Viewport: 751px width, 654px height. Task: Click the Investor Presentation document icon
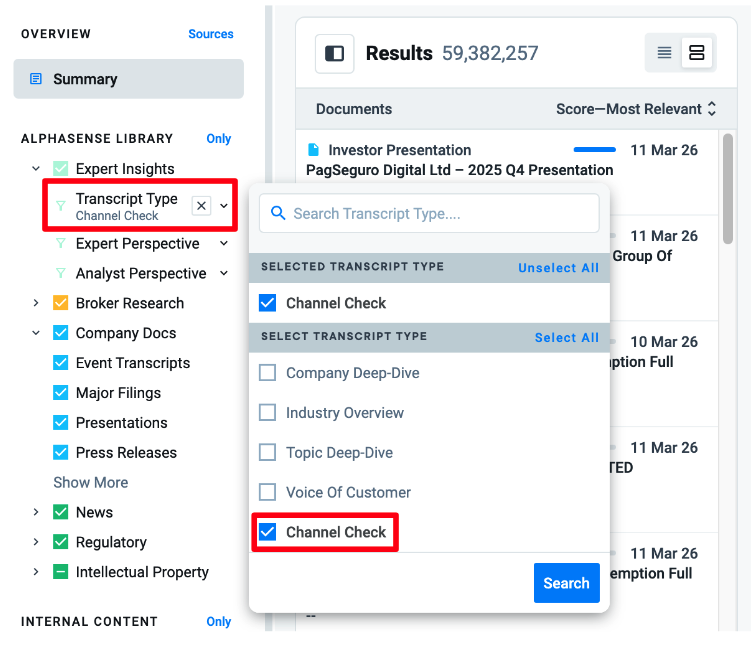(313, 150)
